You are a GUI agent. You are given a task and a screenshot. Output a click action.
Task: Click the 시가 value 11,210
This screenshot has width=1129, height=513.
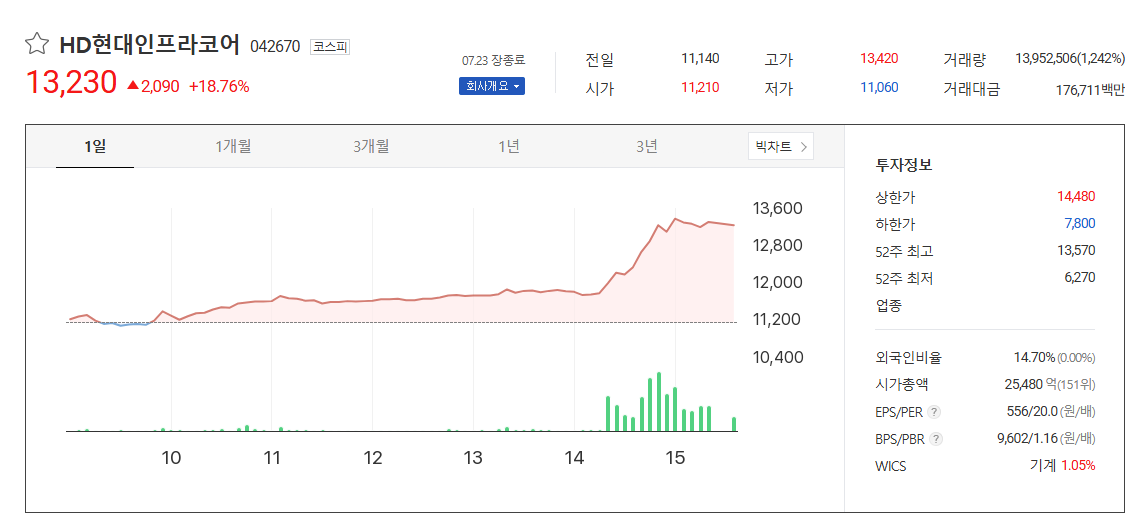(x=700, y=88)
